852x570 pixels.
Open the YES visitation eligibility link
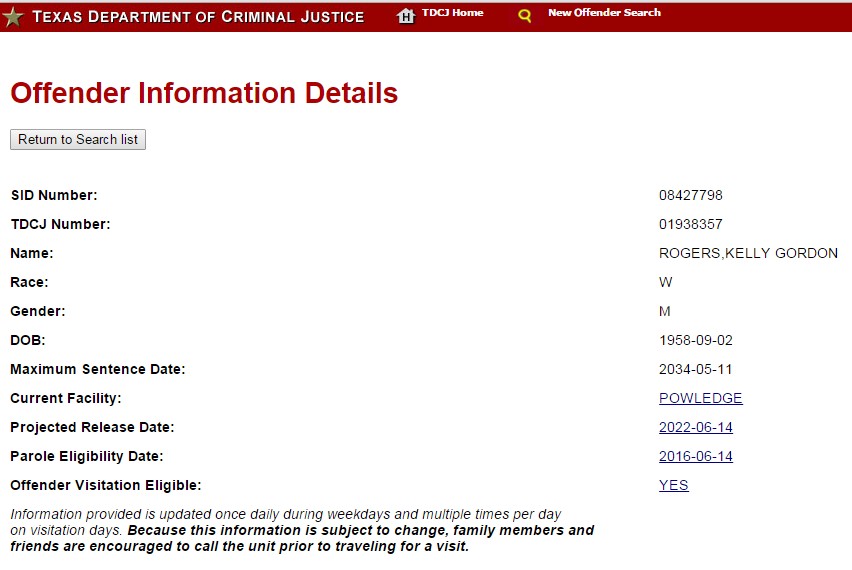(x=674, y=485)
